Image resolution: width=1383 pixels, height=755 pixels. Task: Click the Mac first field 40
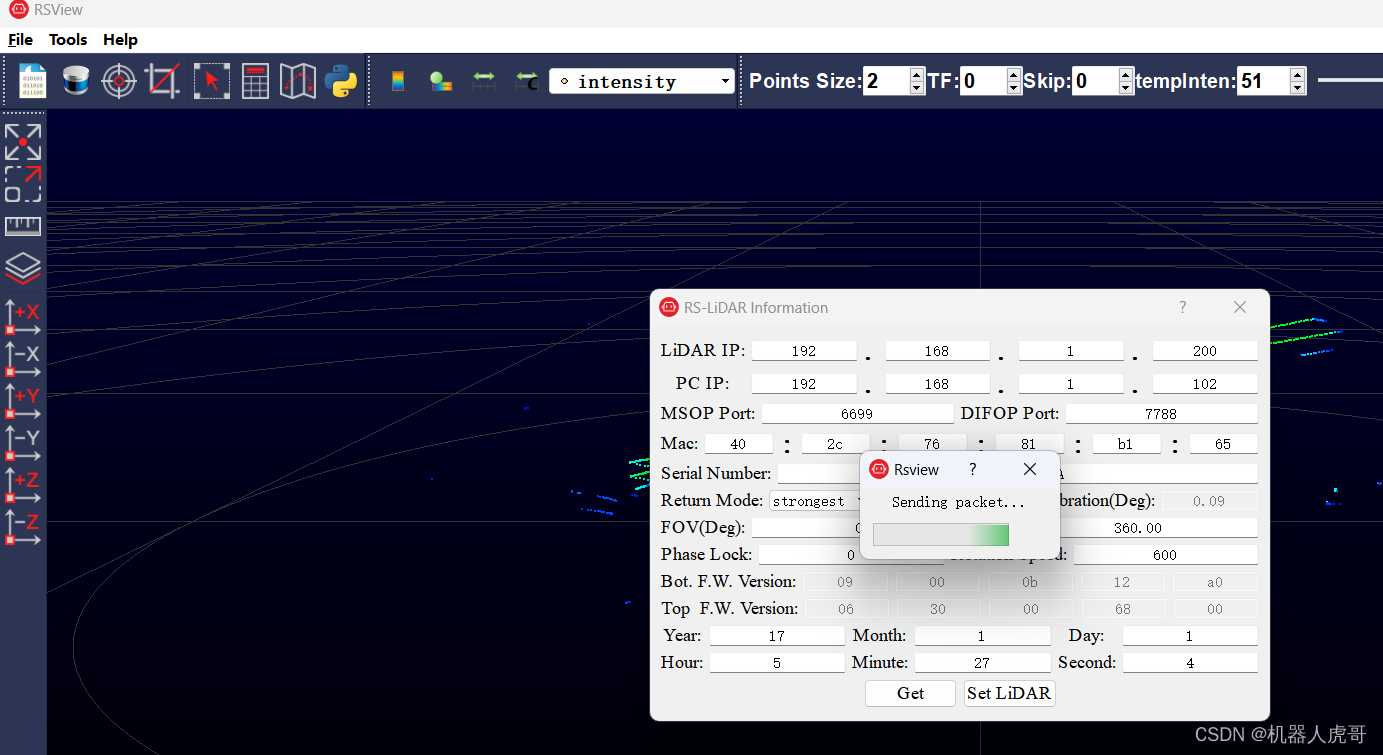click(x=738, y=444)
